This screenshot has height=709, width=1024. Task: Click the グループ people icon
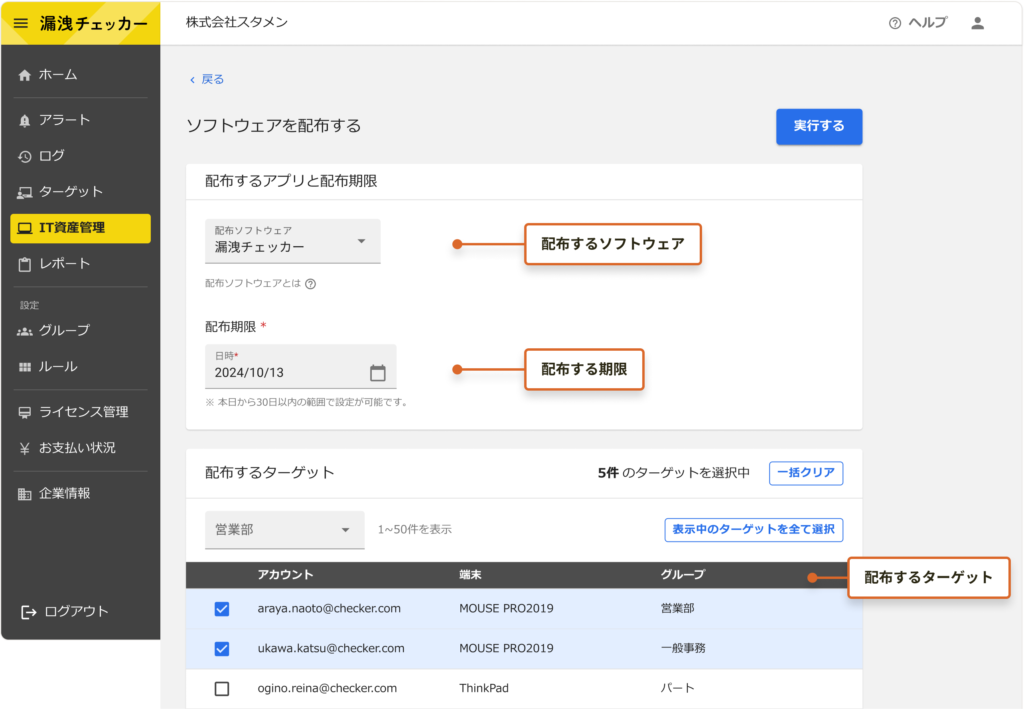coord(25,331)
